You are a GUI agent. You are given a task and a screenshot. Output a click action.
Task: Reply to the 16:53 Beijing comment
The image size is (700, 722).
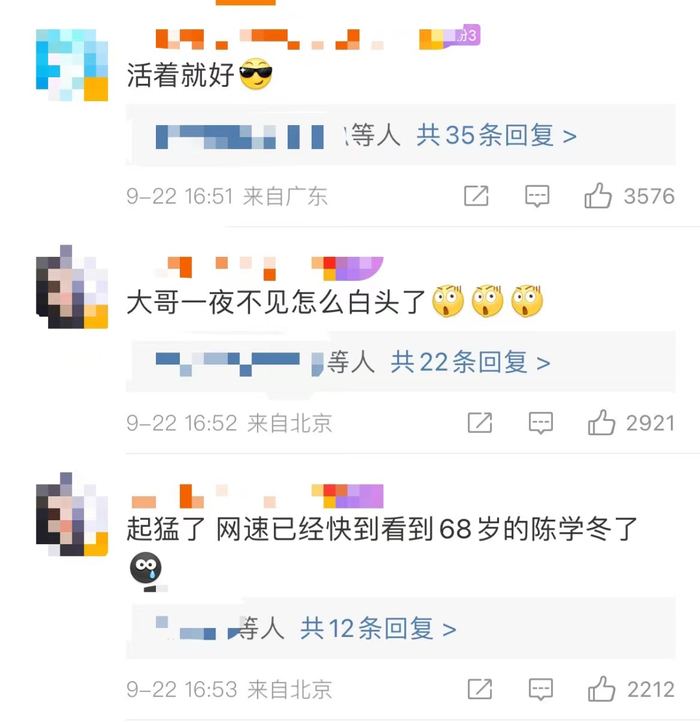click(x=540, y=689)
